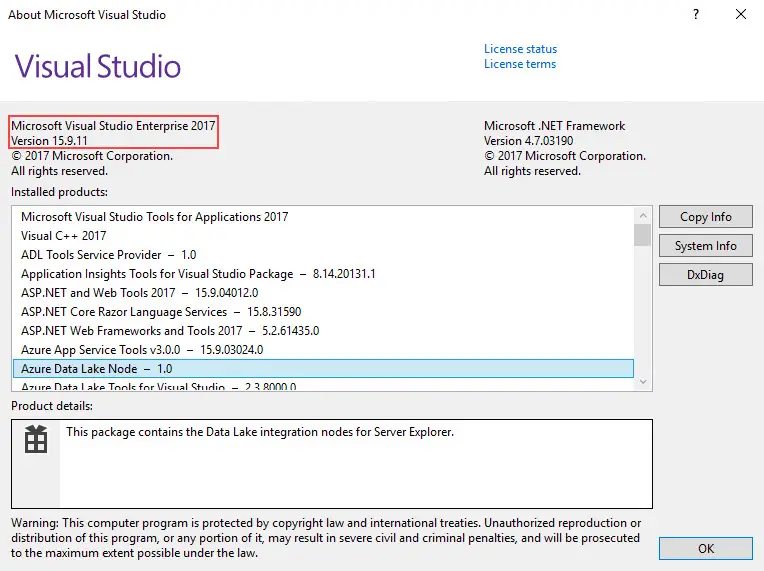Viewport: 764px width, 571px height.
Task: Select Application Insights Tools for Visual Studio Package
Action: click(324, 274)
